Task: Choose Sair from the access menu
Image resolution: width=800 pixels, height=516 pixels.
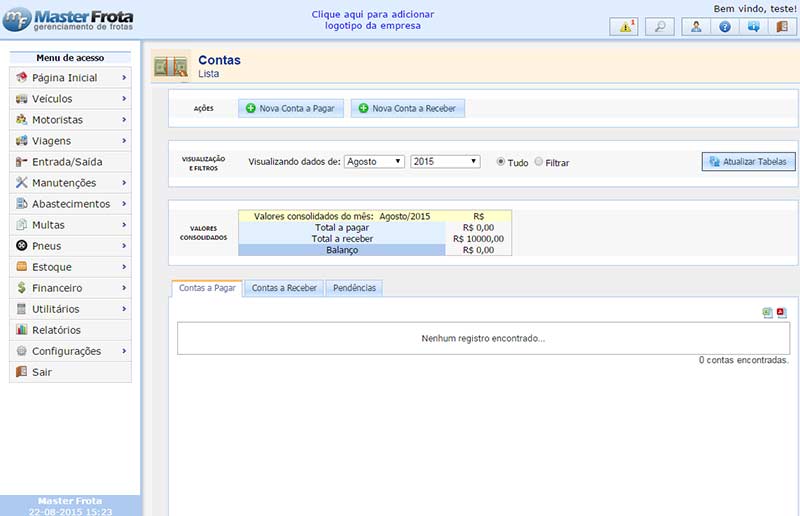Action: pos(70,372)
